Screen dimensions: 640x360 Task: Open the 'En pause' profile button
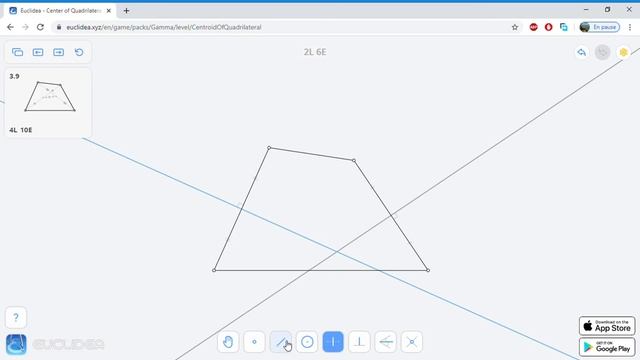coord(600,27)
